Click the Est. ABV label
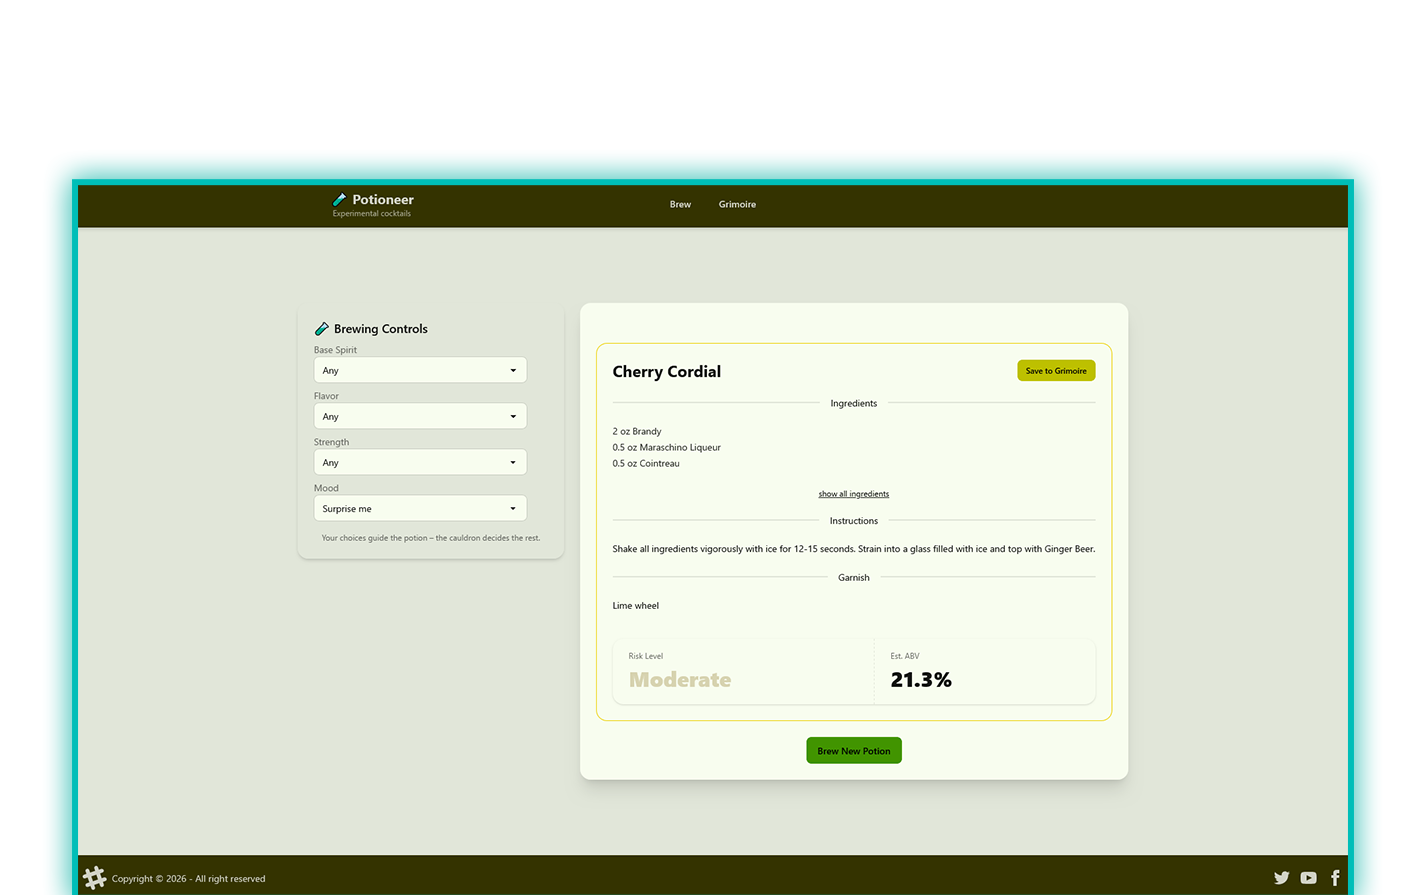1425x895 pixels. coord(905,656)
